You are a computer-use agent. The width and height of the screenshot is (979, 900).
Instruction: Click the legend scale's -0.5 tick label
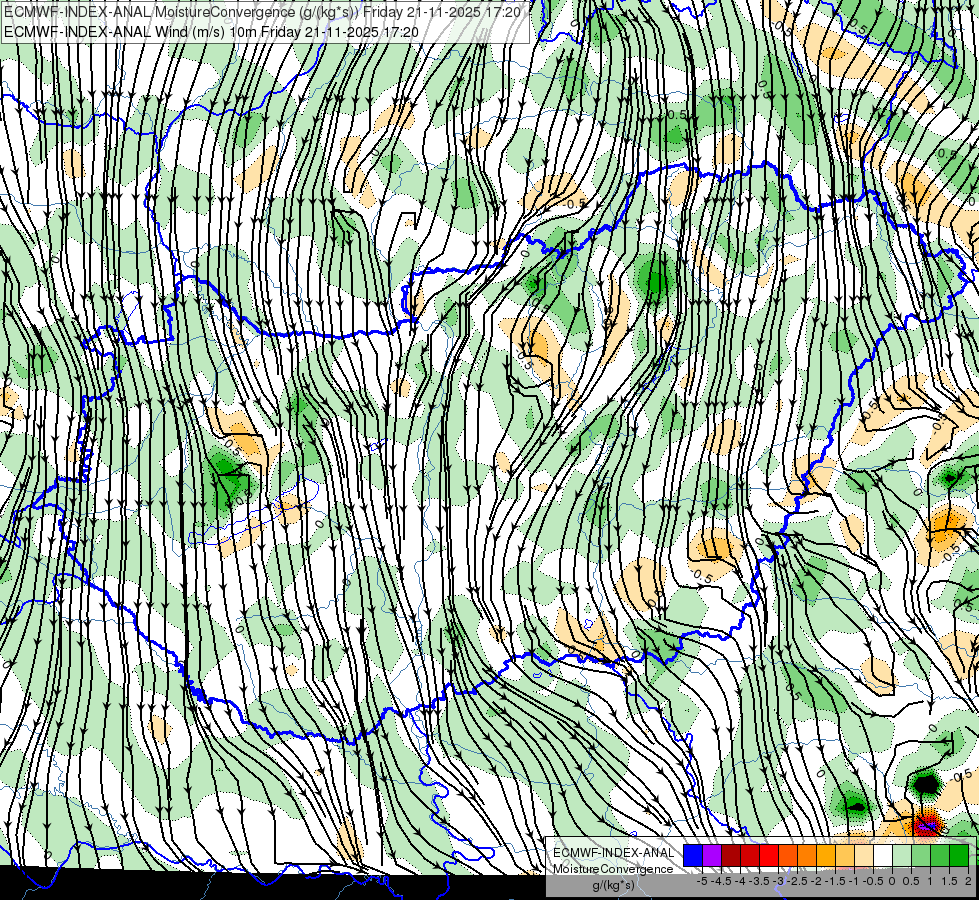pyautogui.click(x=873, y=881)
